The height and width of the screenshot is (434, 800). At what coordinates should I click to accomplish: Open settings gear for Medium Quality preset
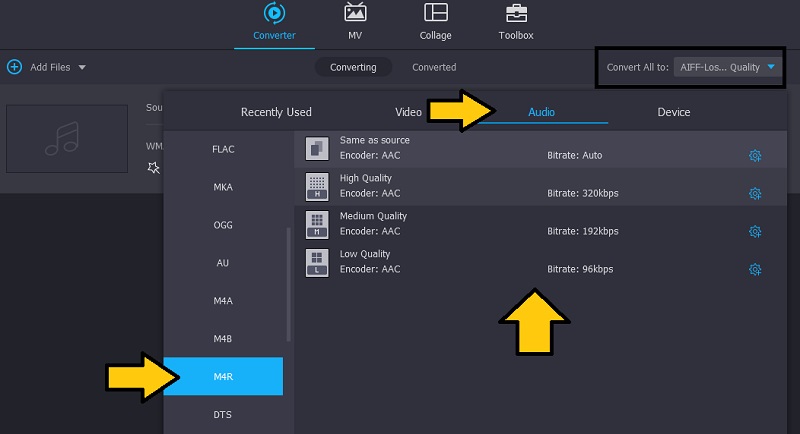[755, 232]
